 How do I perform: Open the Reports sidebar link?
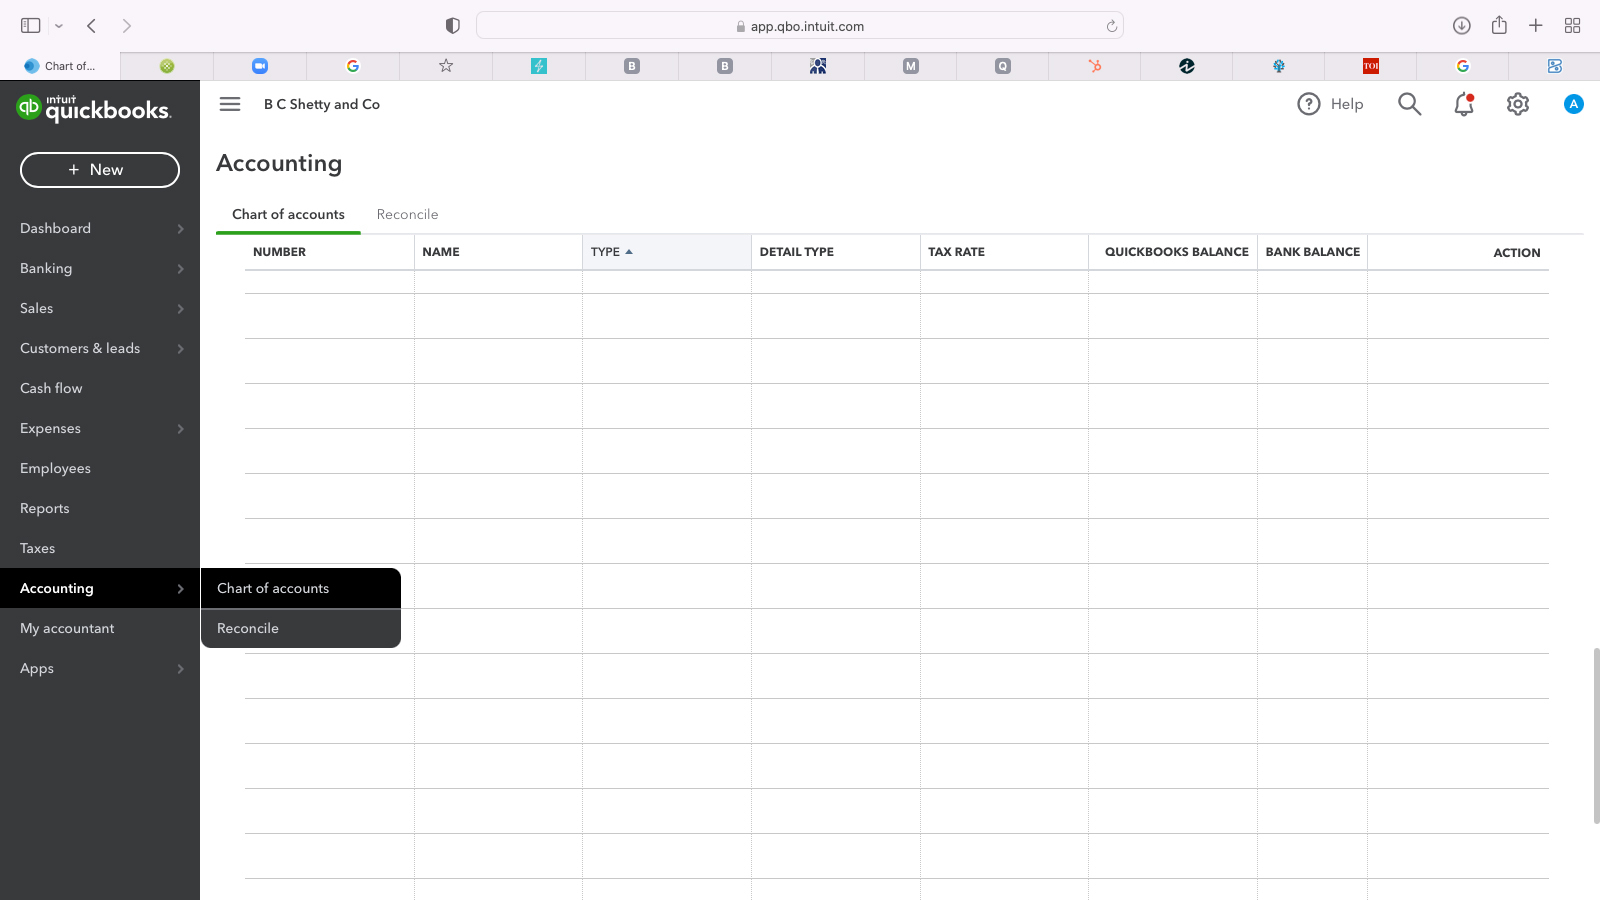point(45,508)
